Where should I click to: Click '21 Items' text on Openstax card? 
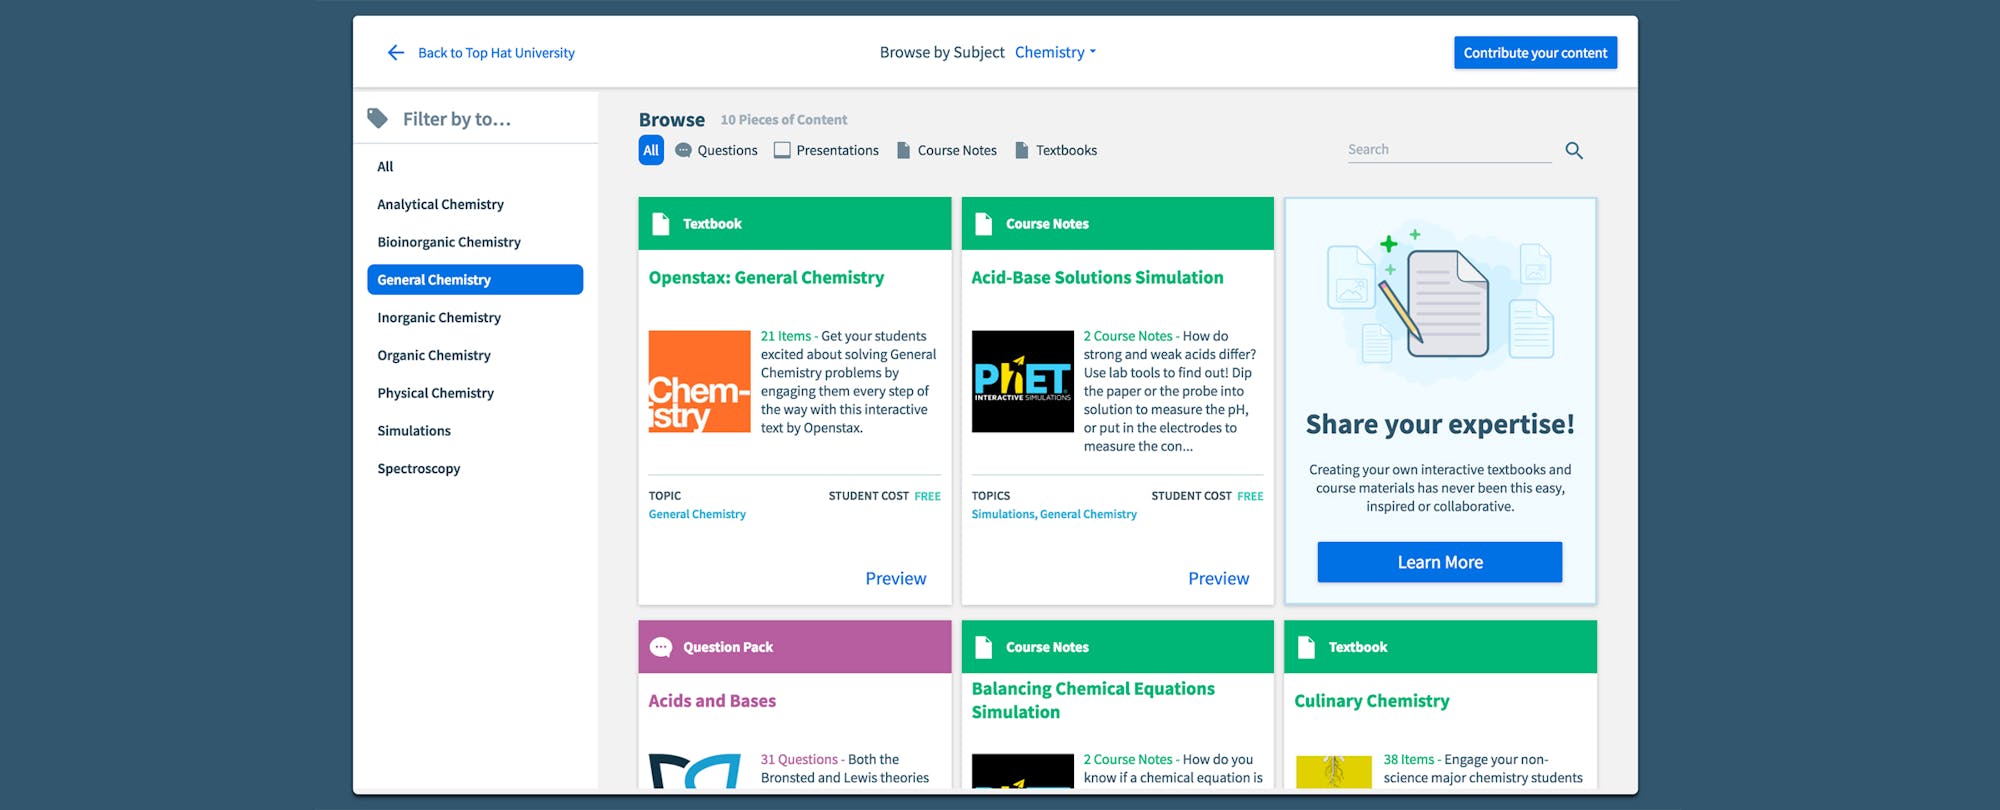click(786, 336)
